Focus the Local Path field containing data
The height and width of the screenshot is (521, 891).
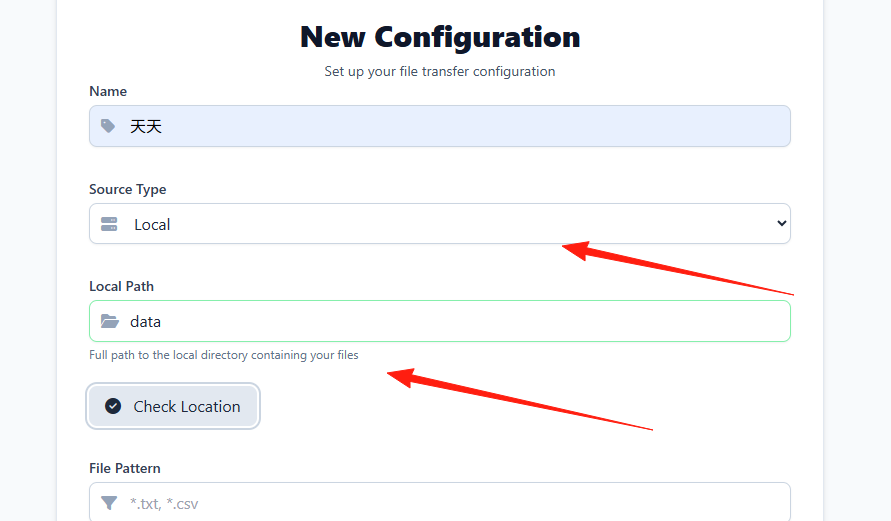440,321
